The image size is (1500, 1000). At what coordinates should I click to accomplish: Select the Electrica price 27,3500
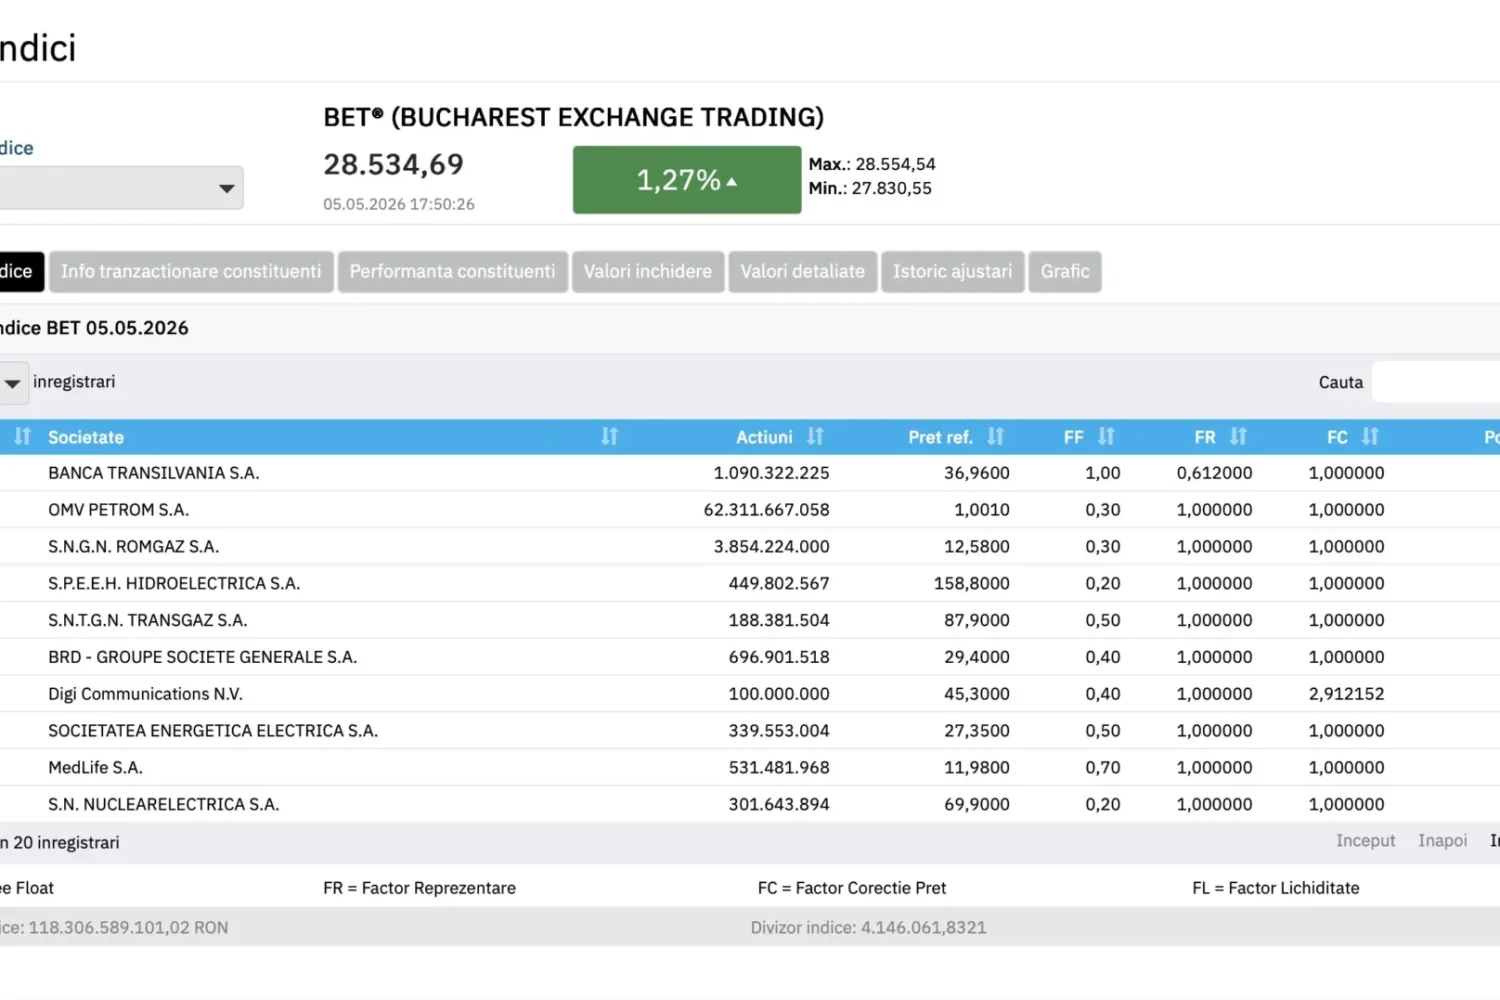pyautogui.click(x=977, y=731)
